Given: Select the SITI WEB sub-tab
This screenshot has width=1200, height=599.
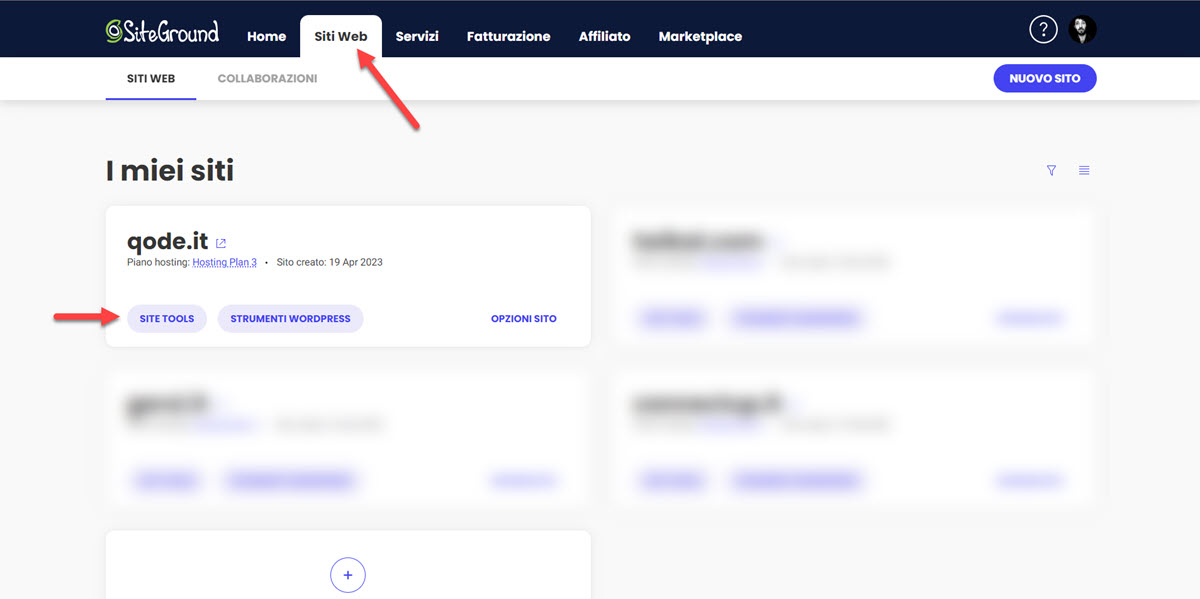Looking at the screenshot, I should 151,78.
